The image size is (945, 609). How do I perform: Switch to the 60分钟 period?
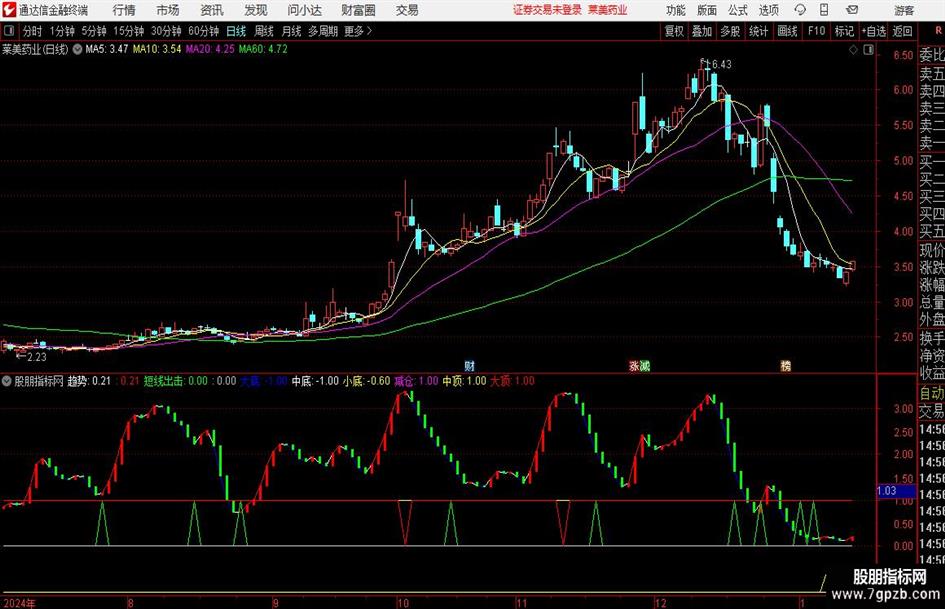pos(204,31)
